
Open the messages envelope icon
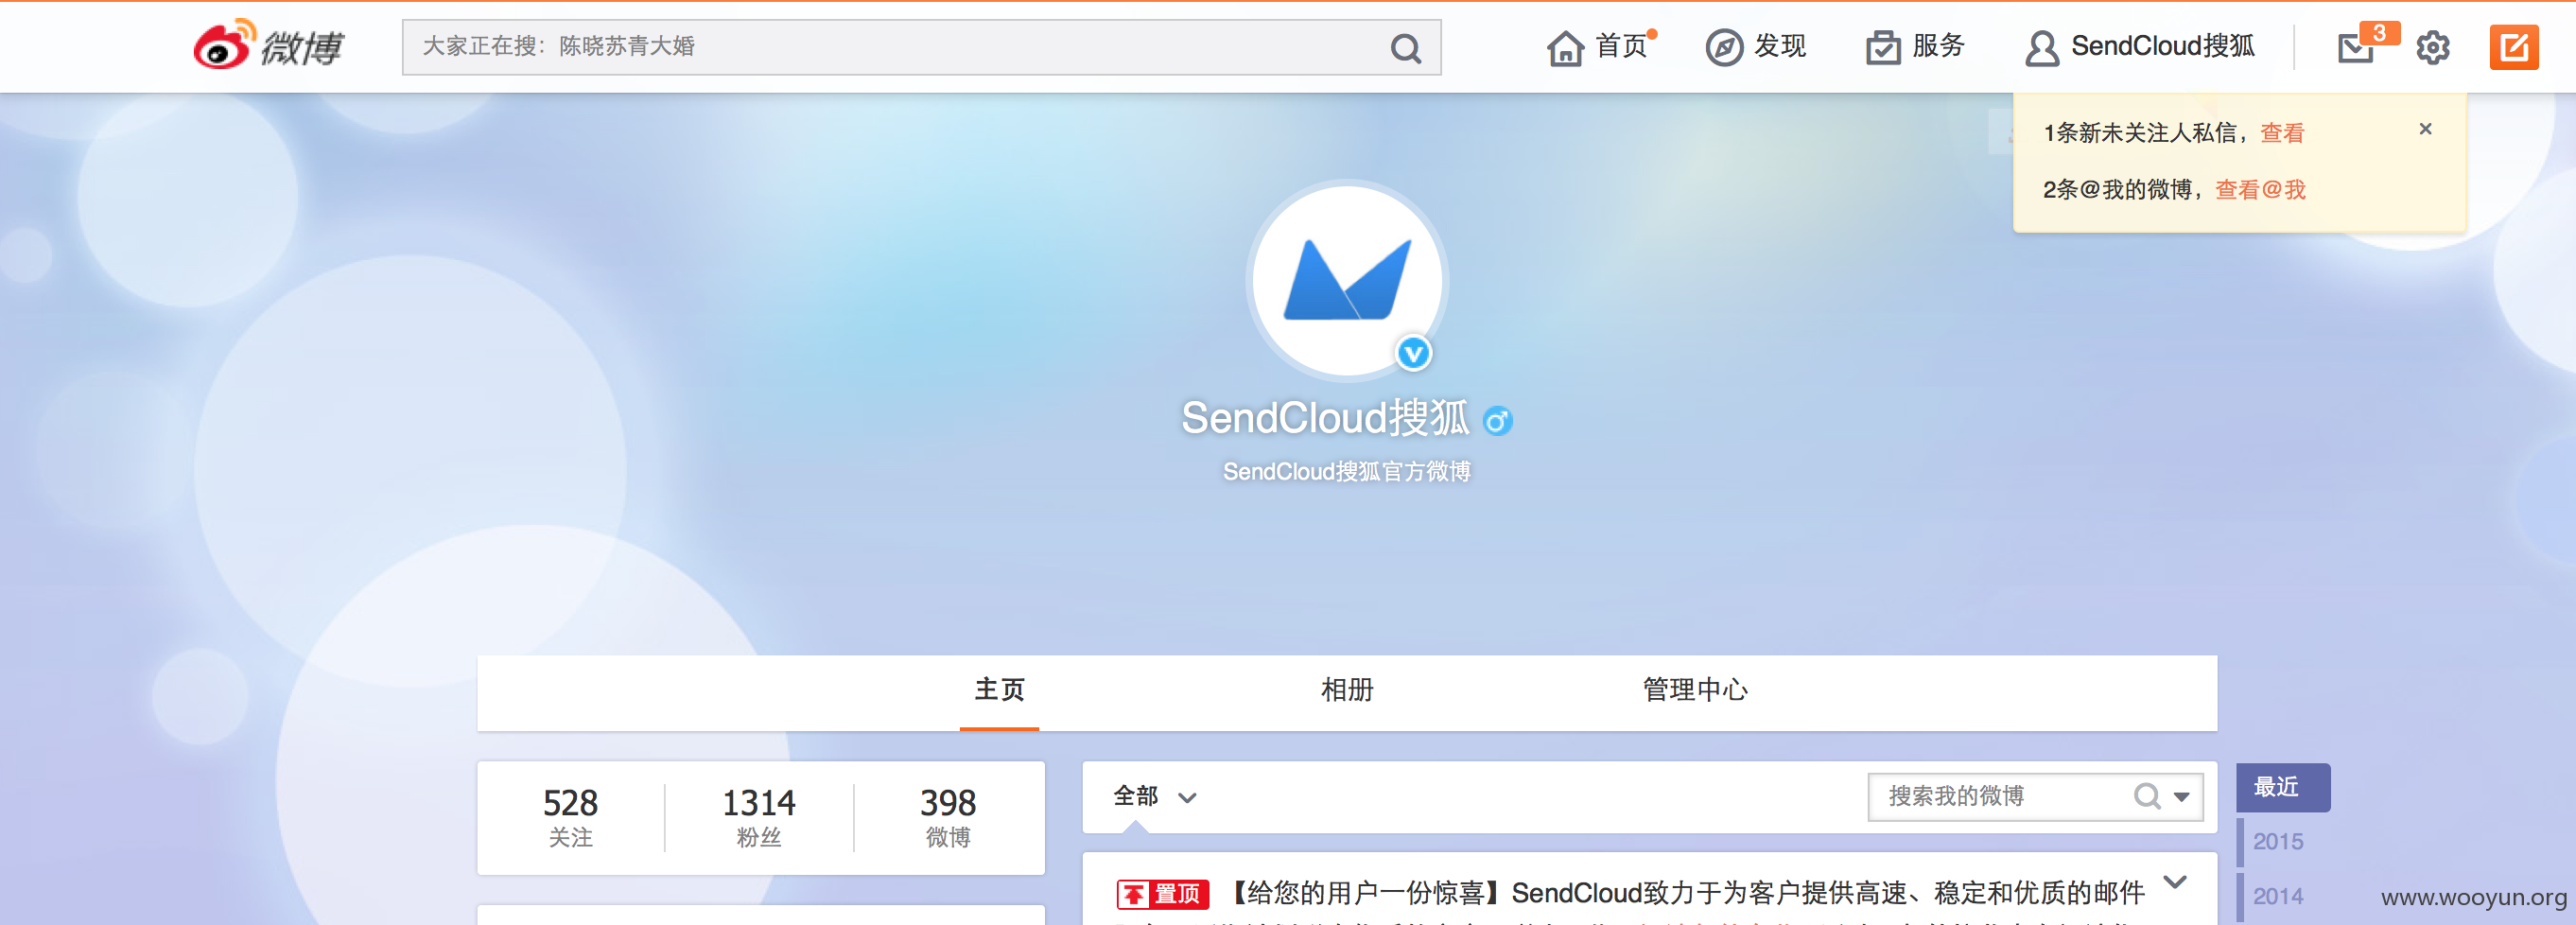tap(2356, 48)
